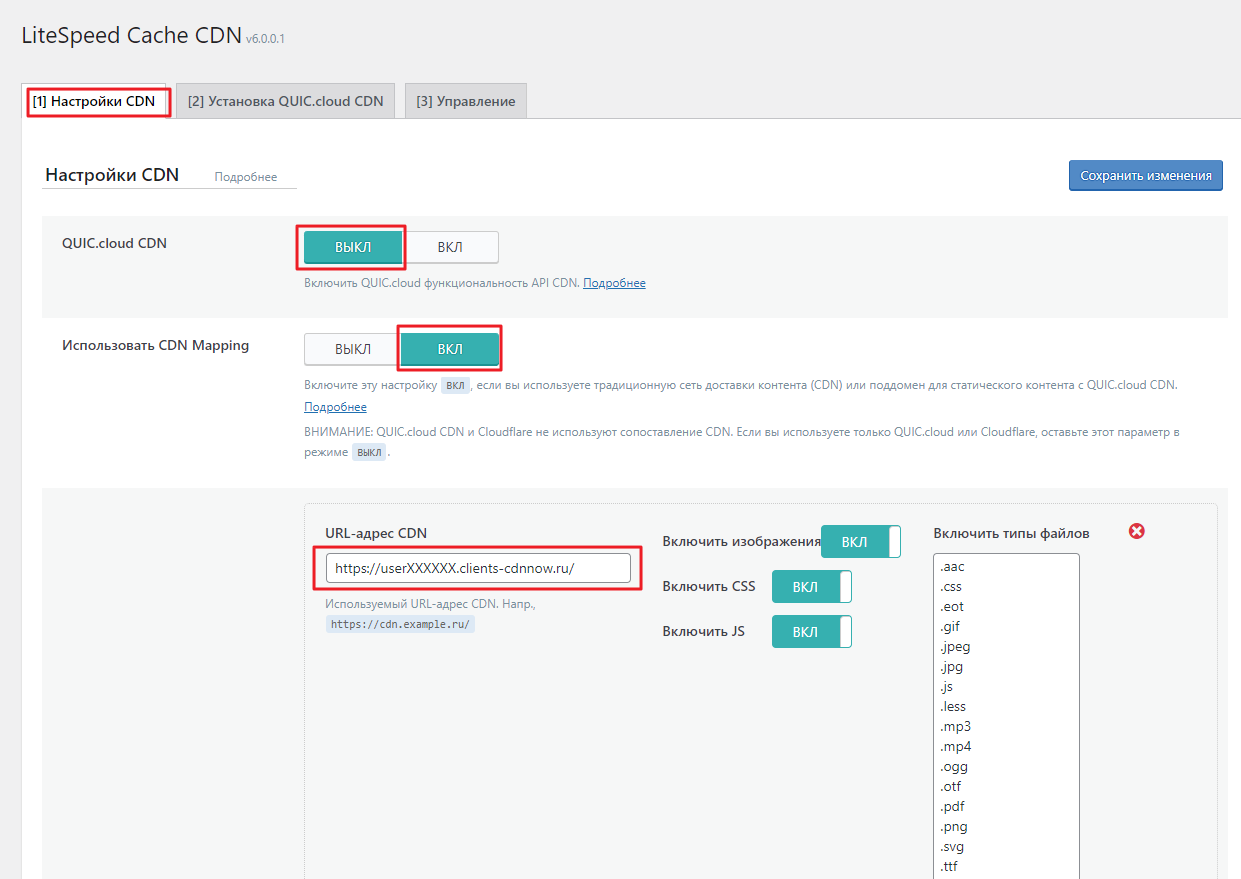Open Установка QUIC.cloud CDN tab
The image size is (1241, 879).
click(x=285, y=101)
